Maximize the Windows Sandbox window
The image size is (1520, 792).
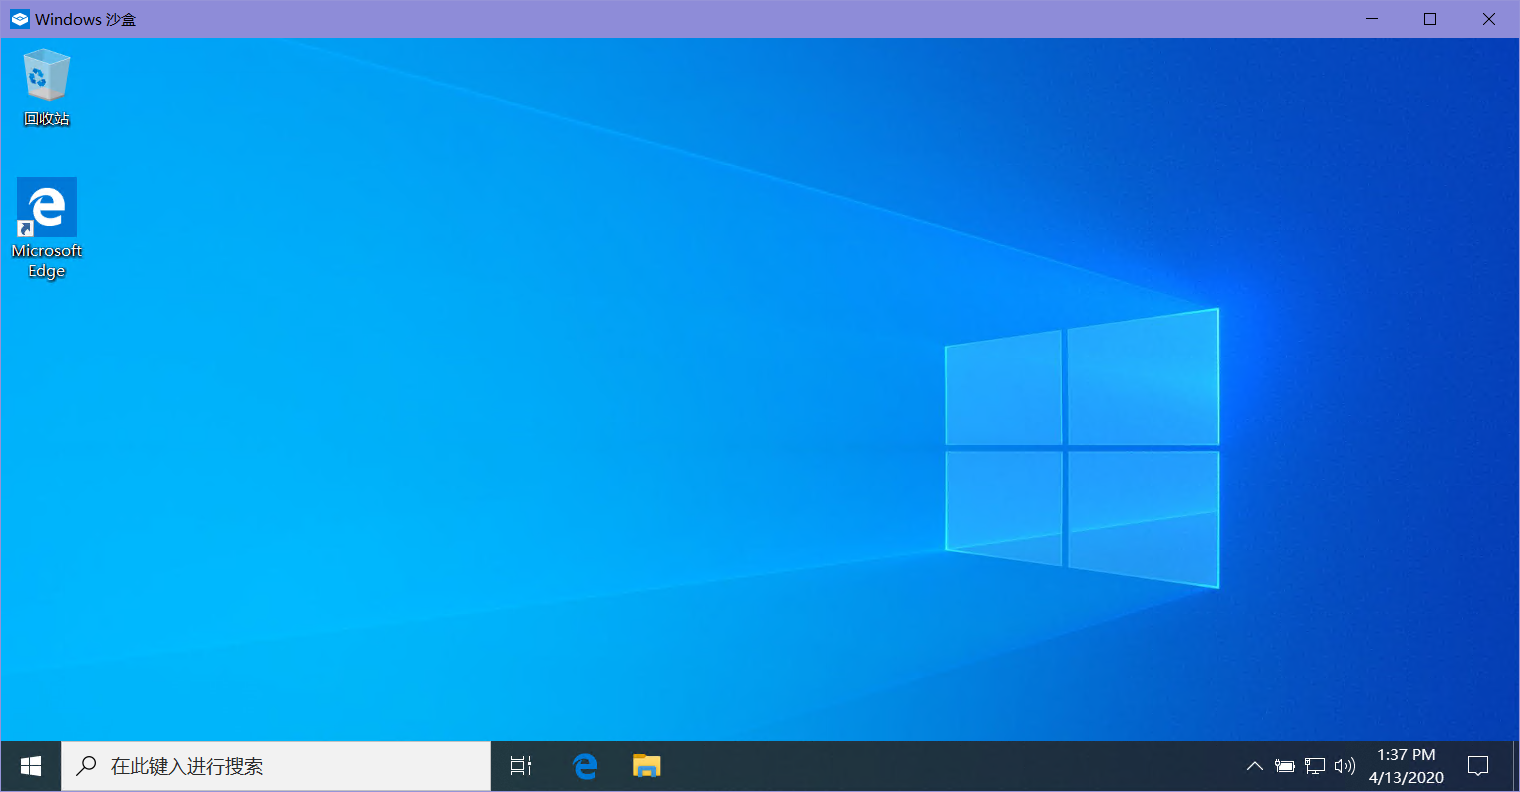(1430, 19)
